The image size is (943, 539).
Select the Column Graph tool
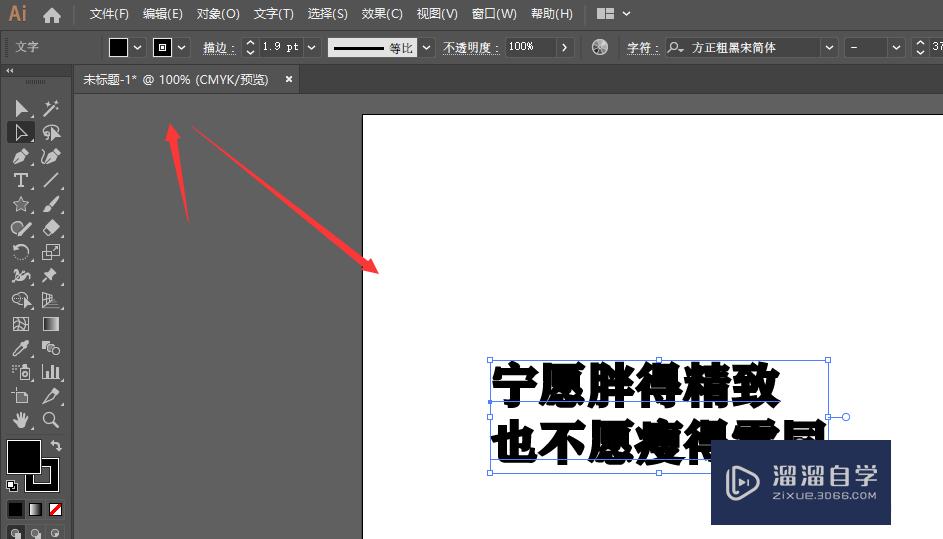tap(51, 372)
